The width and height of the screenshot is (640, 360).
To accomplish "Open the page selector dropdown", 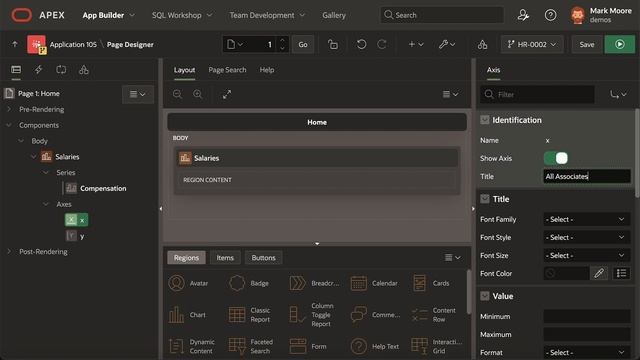I will click(235, 44).
